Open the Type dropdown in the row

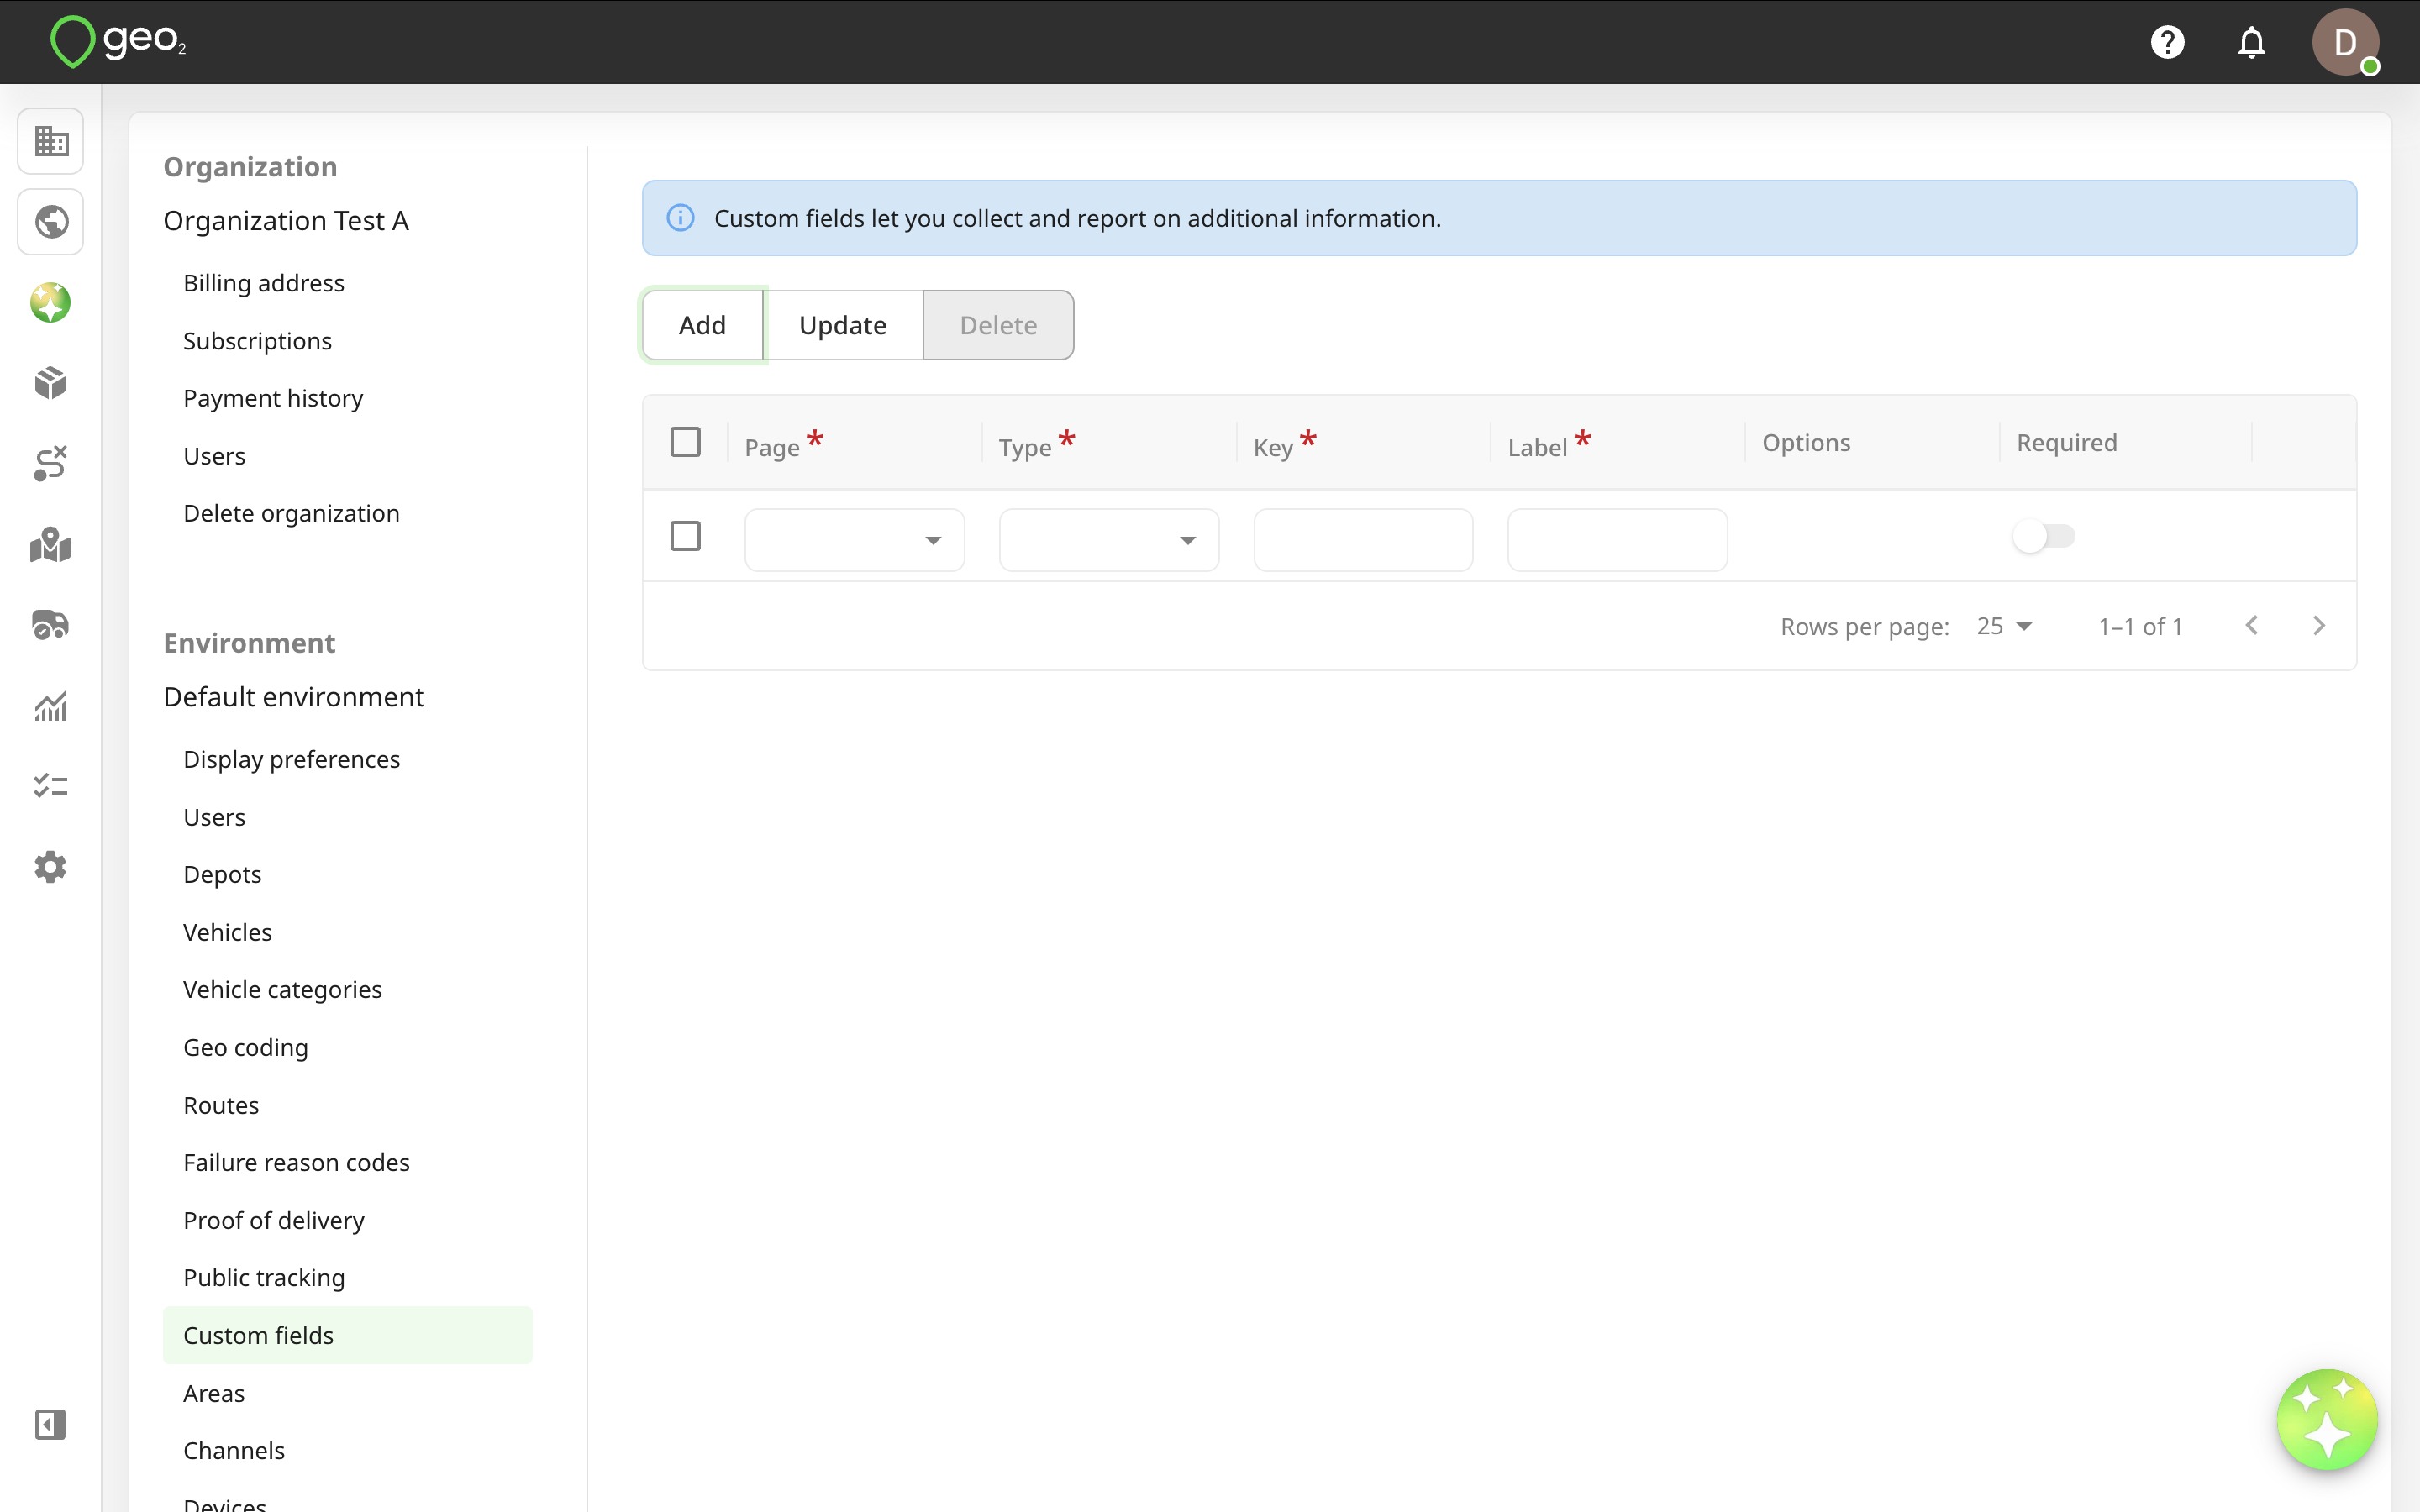point(1108,540)
